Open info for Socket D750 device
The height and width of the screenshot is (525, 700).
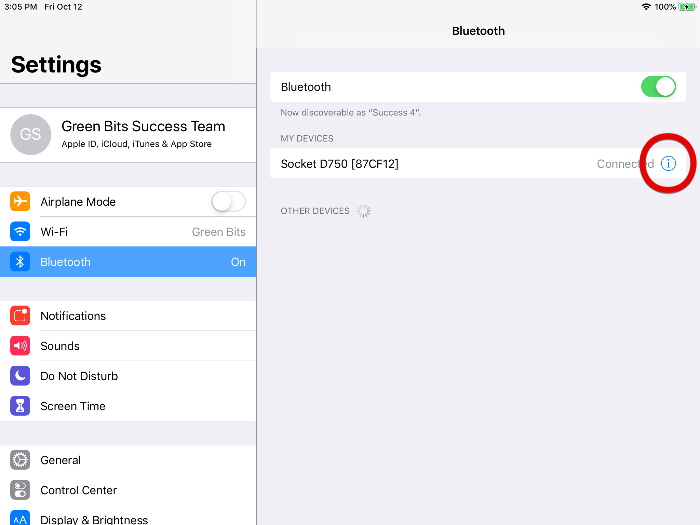pyautogui.click(x=668, y=163)
